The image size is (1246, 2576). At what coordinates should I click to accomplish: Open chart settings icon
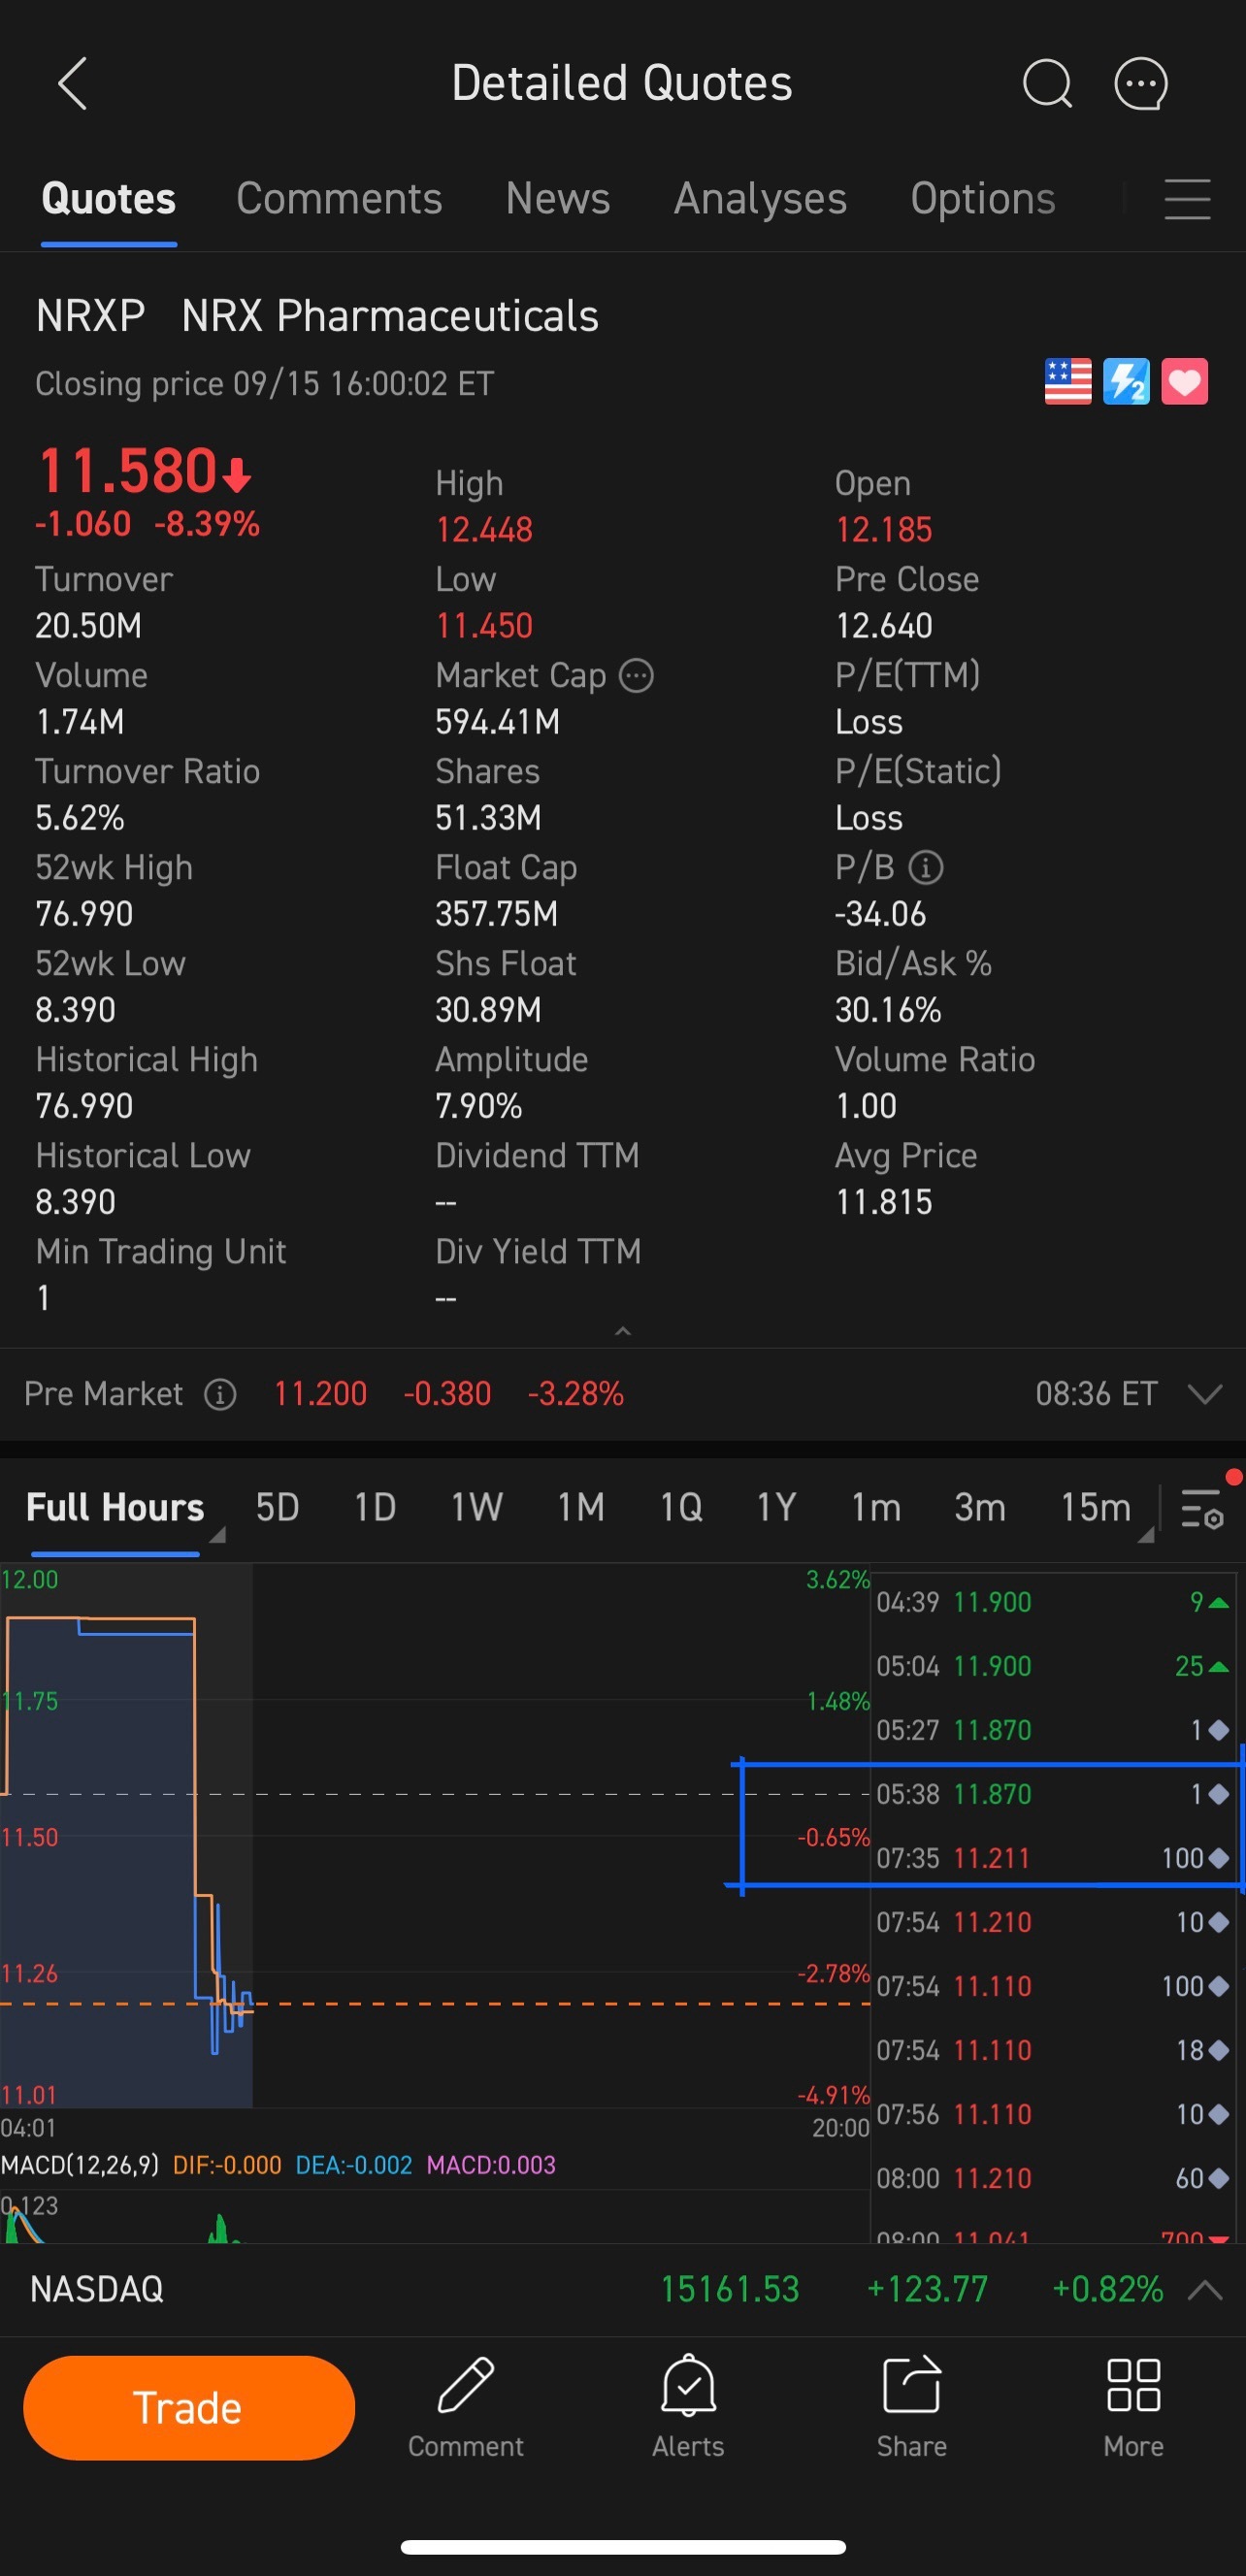[x=1202, y=1508]
